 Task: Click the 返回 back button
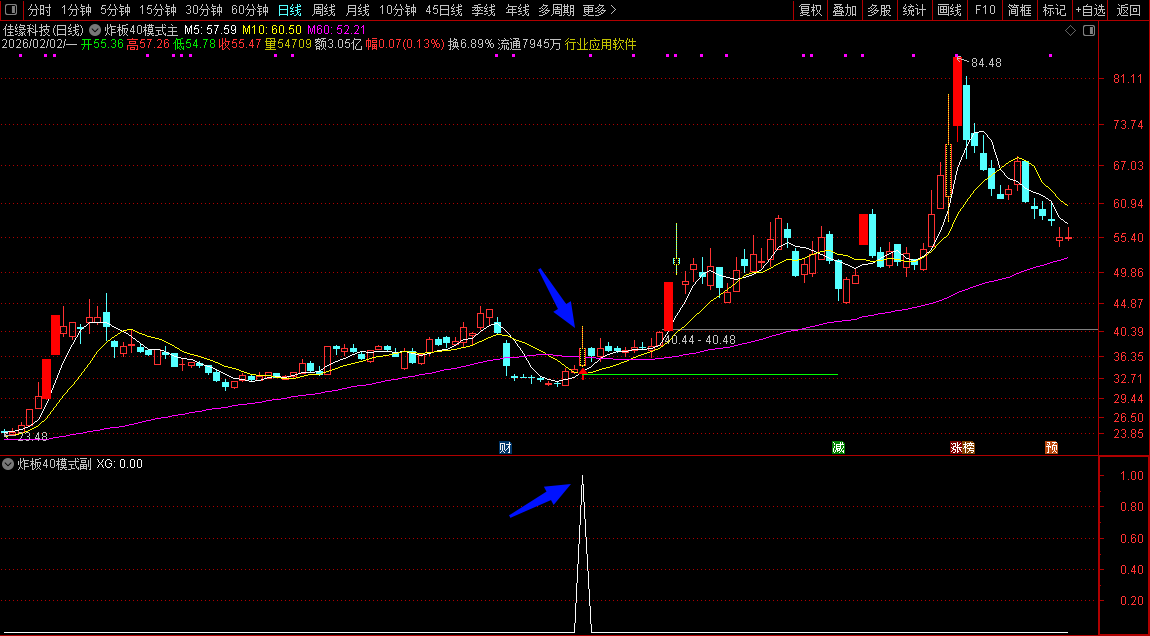(x=1129, y=10)
